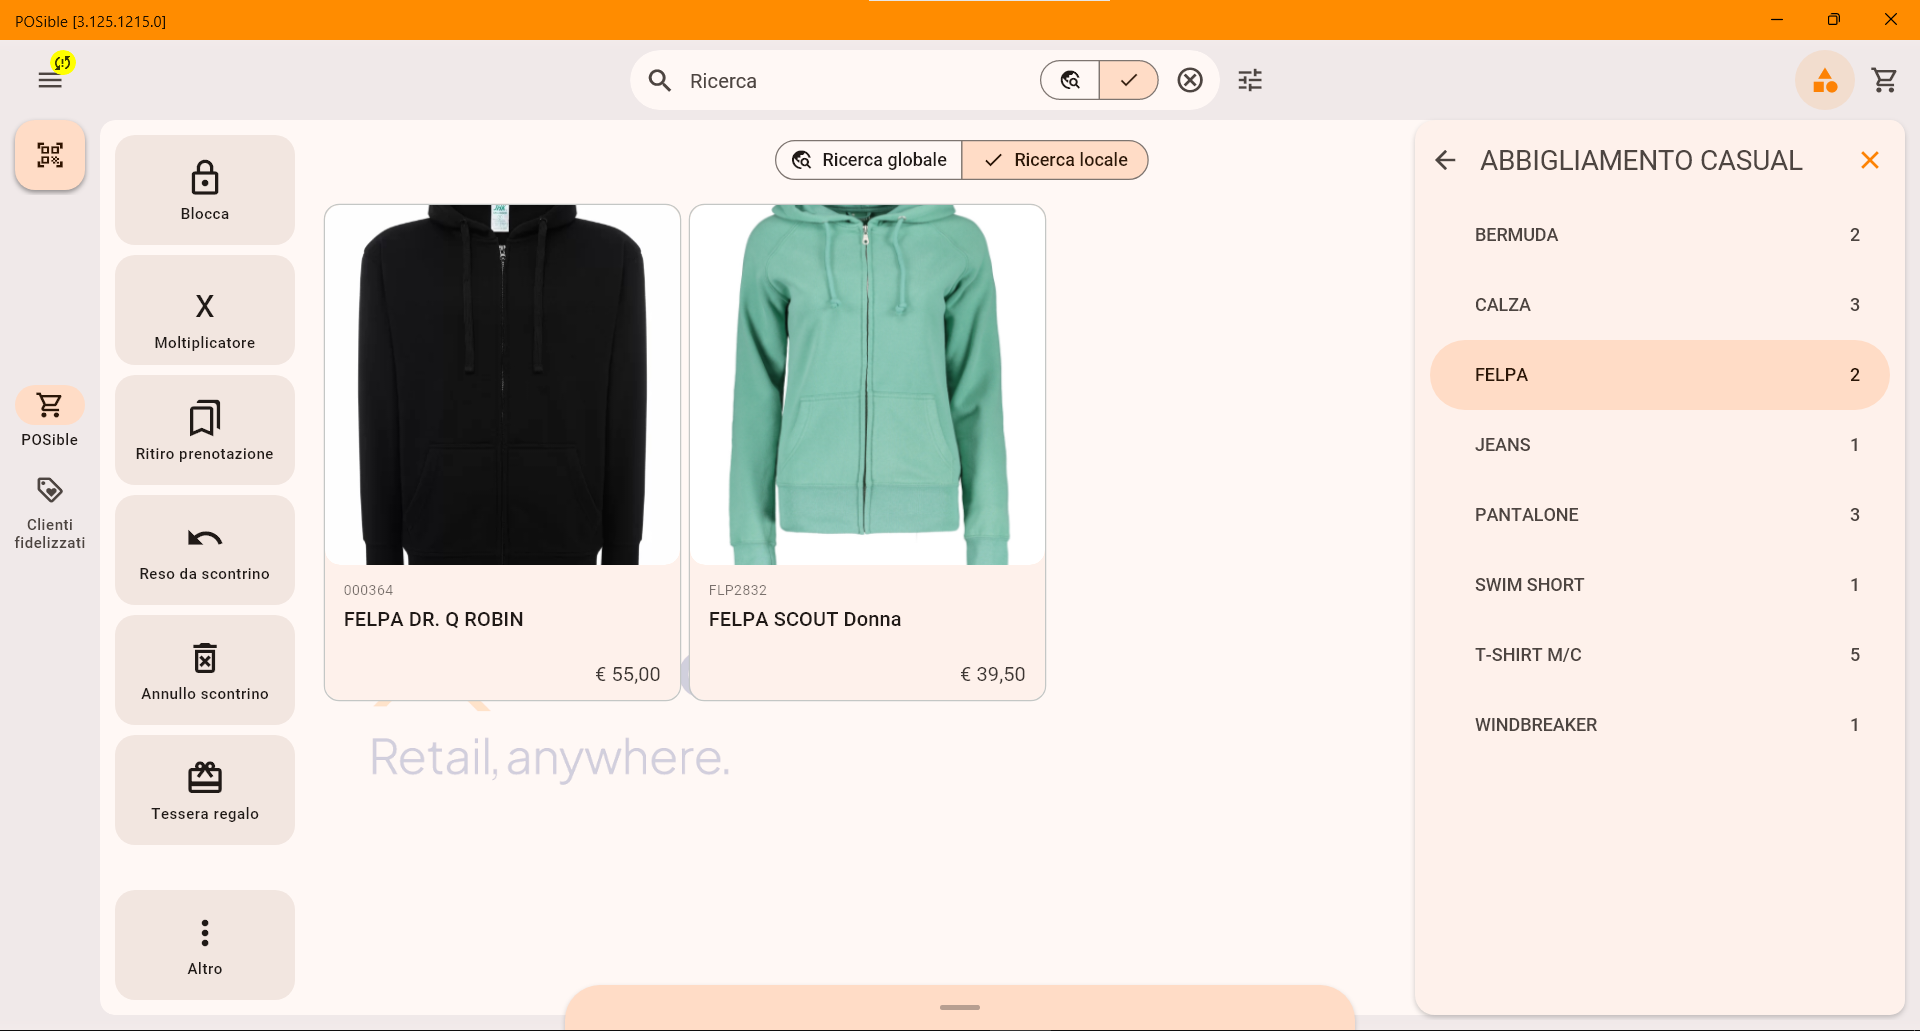Switch to Ricerca globale

coord(869,160)
